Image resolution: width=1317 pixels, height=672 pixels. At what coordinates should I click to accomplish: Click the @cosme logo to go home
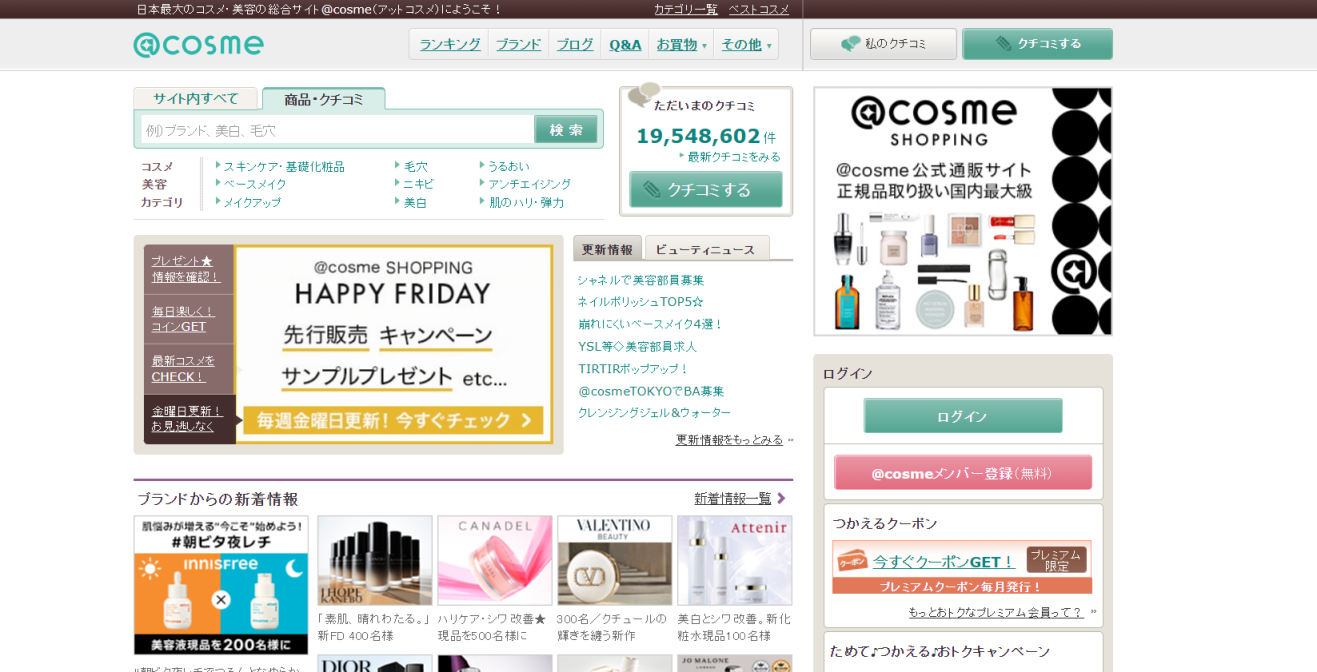(197, 44)
